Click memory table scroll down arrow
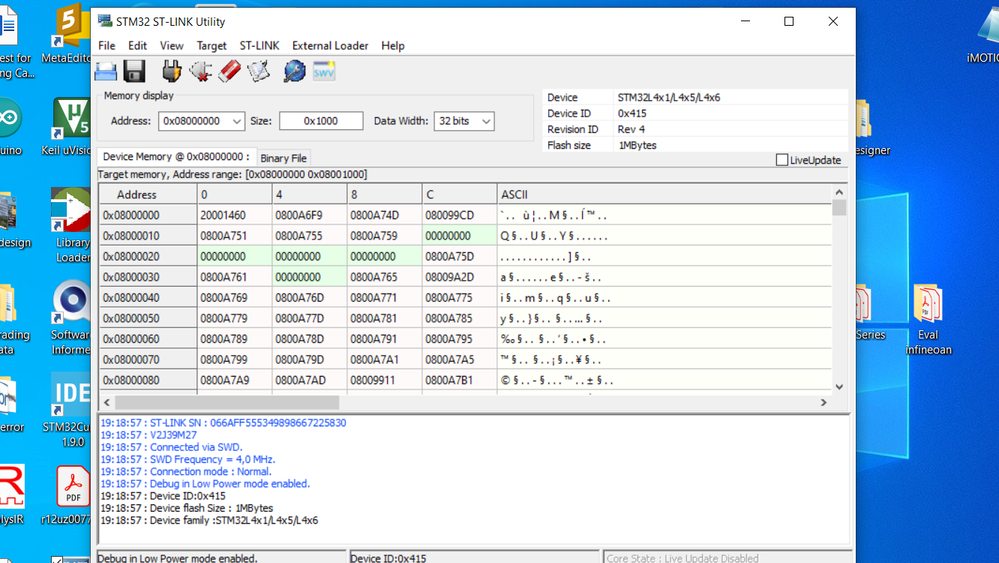 [x=839, y=387]
